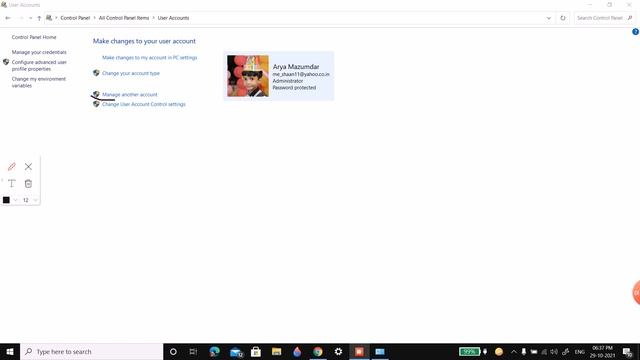Viewport: 640px width, 360px height.
Task: Open Manage your credentials
Action: click(39, 52)
